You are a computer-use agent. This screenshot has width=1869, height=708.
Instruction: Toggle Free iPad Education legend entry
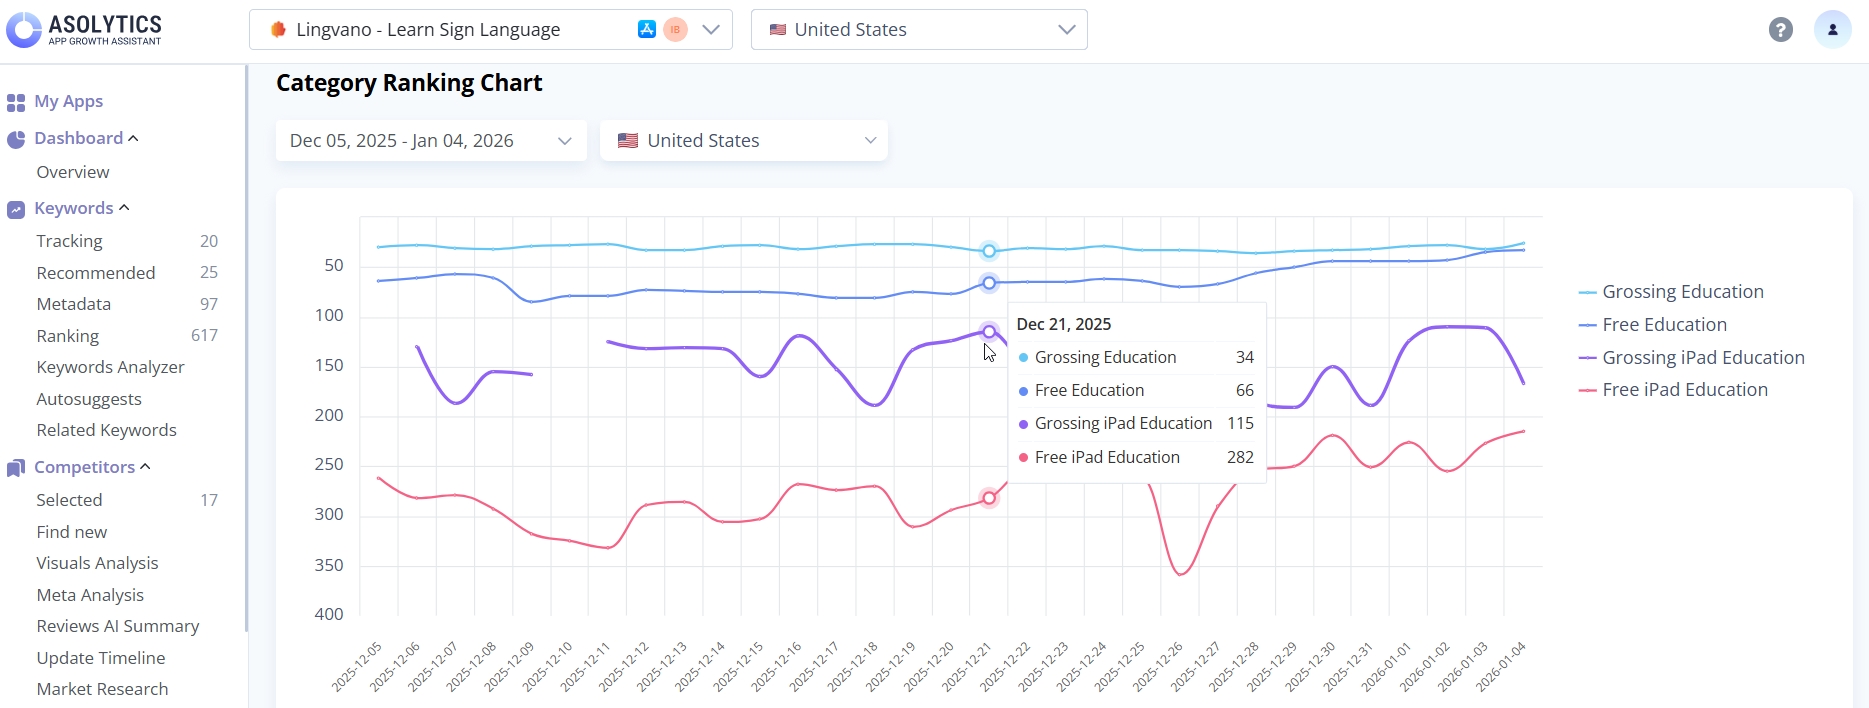pyautogui.click(x=1684, y=390)
